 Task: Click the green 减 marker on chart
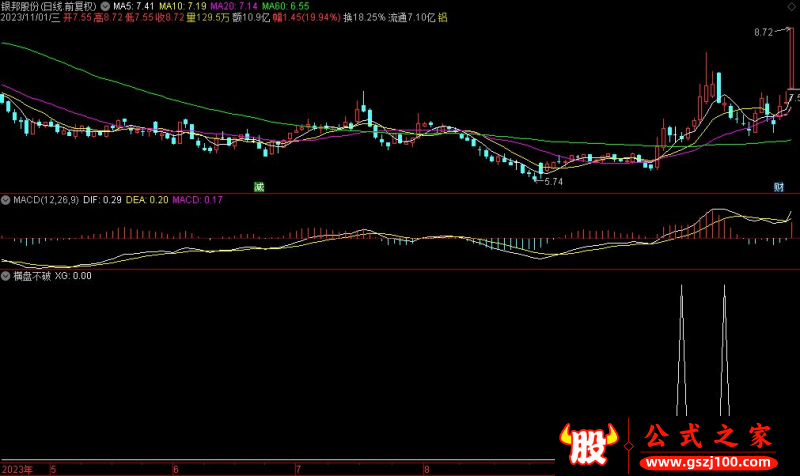(x=259, y=187)
